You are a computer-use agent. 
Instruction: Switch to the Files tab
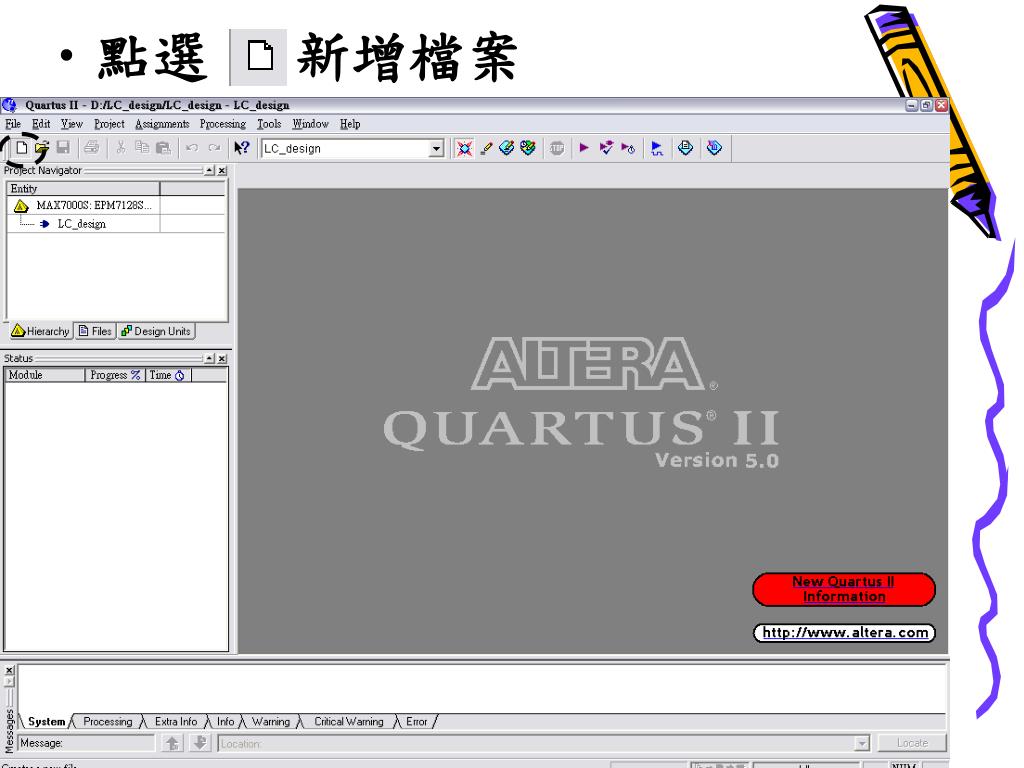(x=95, y=331)
